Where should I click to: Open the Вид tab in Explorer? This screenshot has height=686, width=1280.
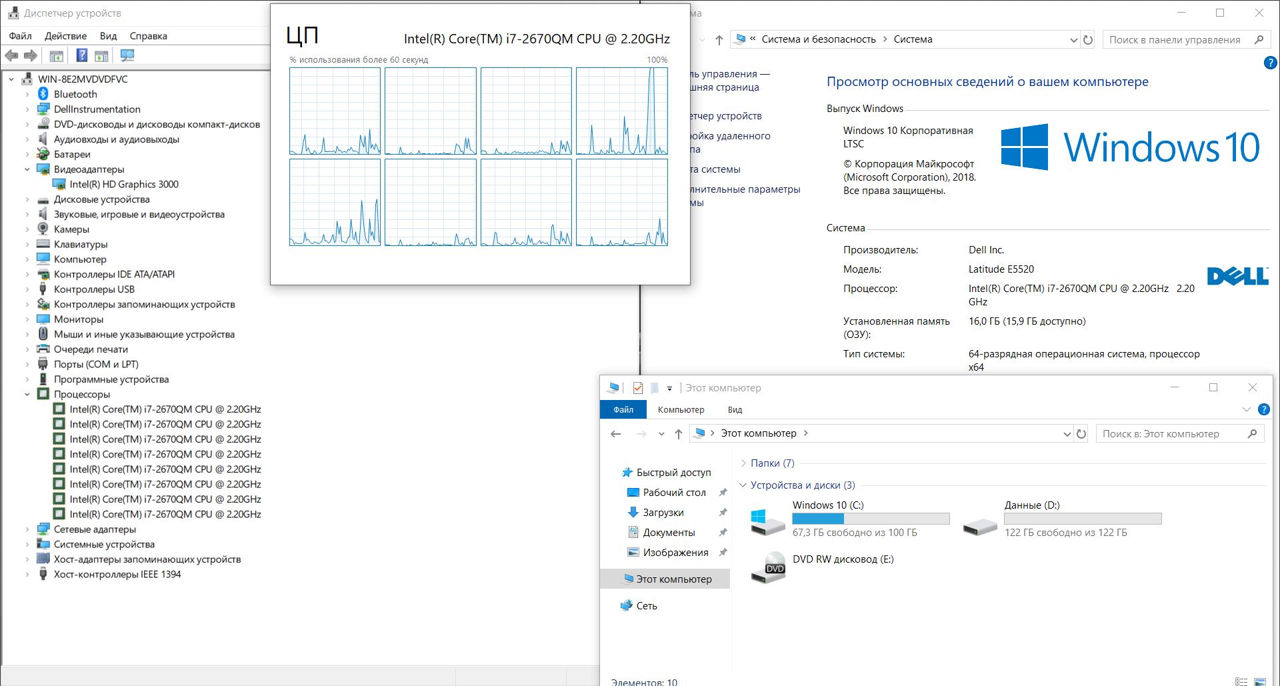click(x=735, y=410)
